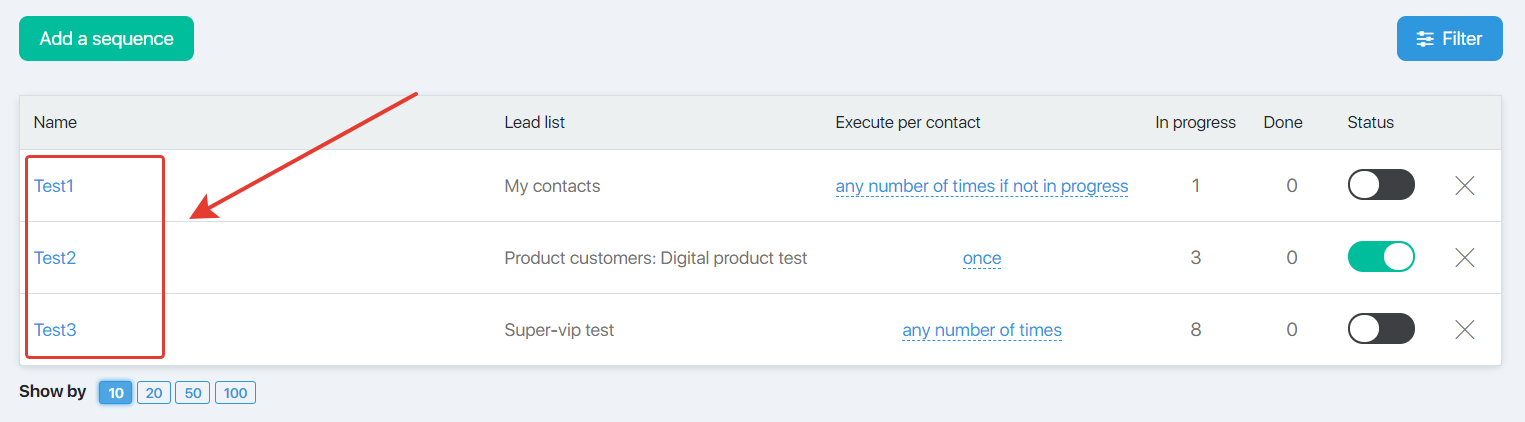This screenshot has width=1525, height=422.
Task: Open 'any number of times if not in progress' dropdown
Action: (982, 186)
